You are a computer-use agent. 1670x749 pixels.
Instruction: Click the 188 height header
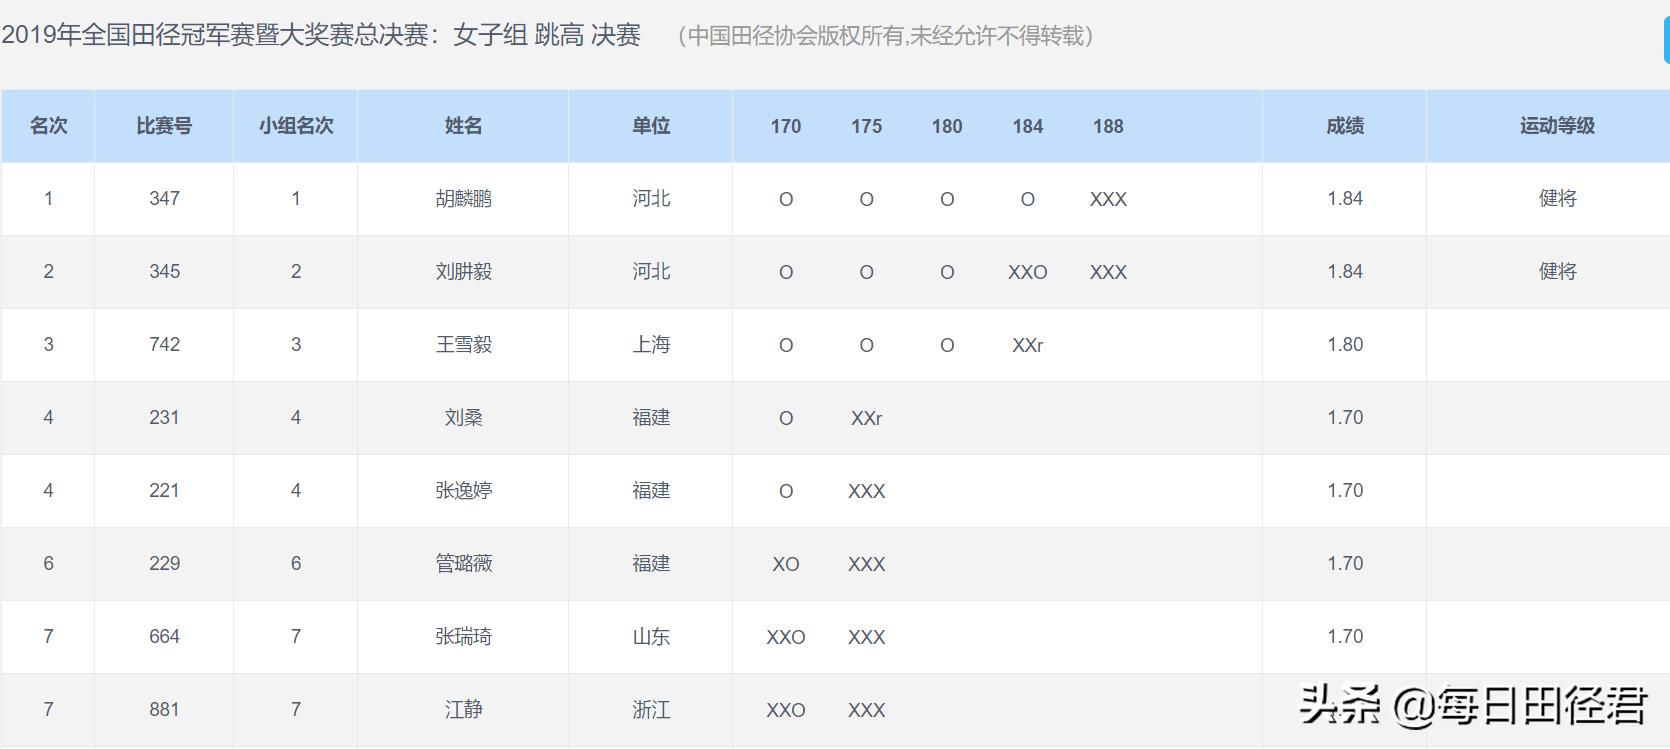pyautogui.click(x=1108, y=127)
